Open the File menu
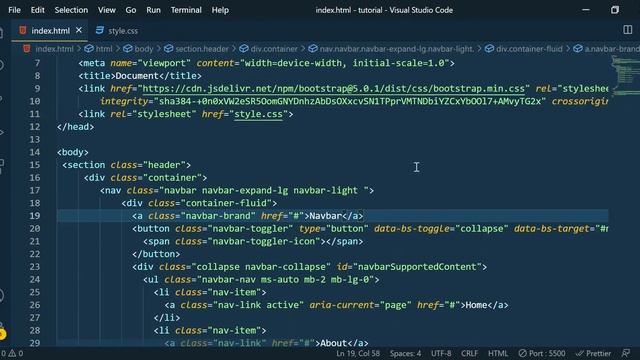Screen dimensions: 640x360 (x=14, y=10)
